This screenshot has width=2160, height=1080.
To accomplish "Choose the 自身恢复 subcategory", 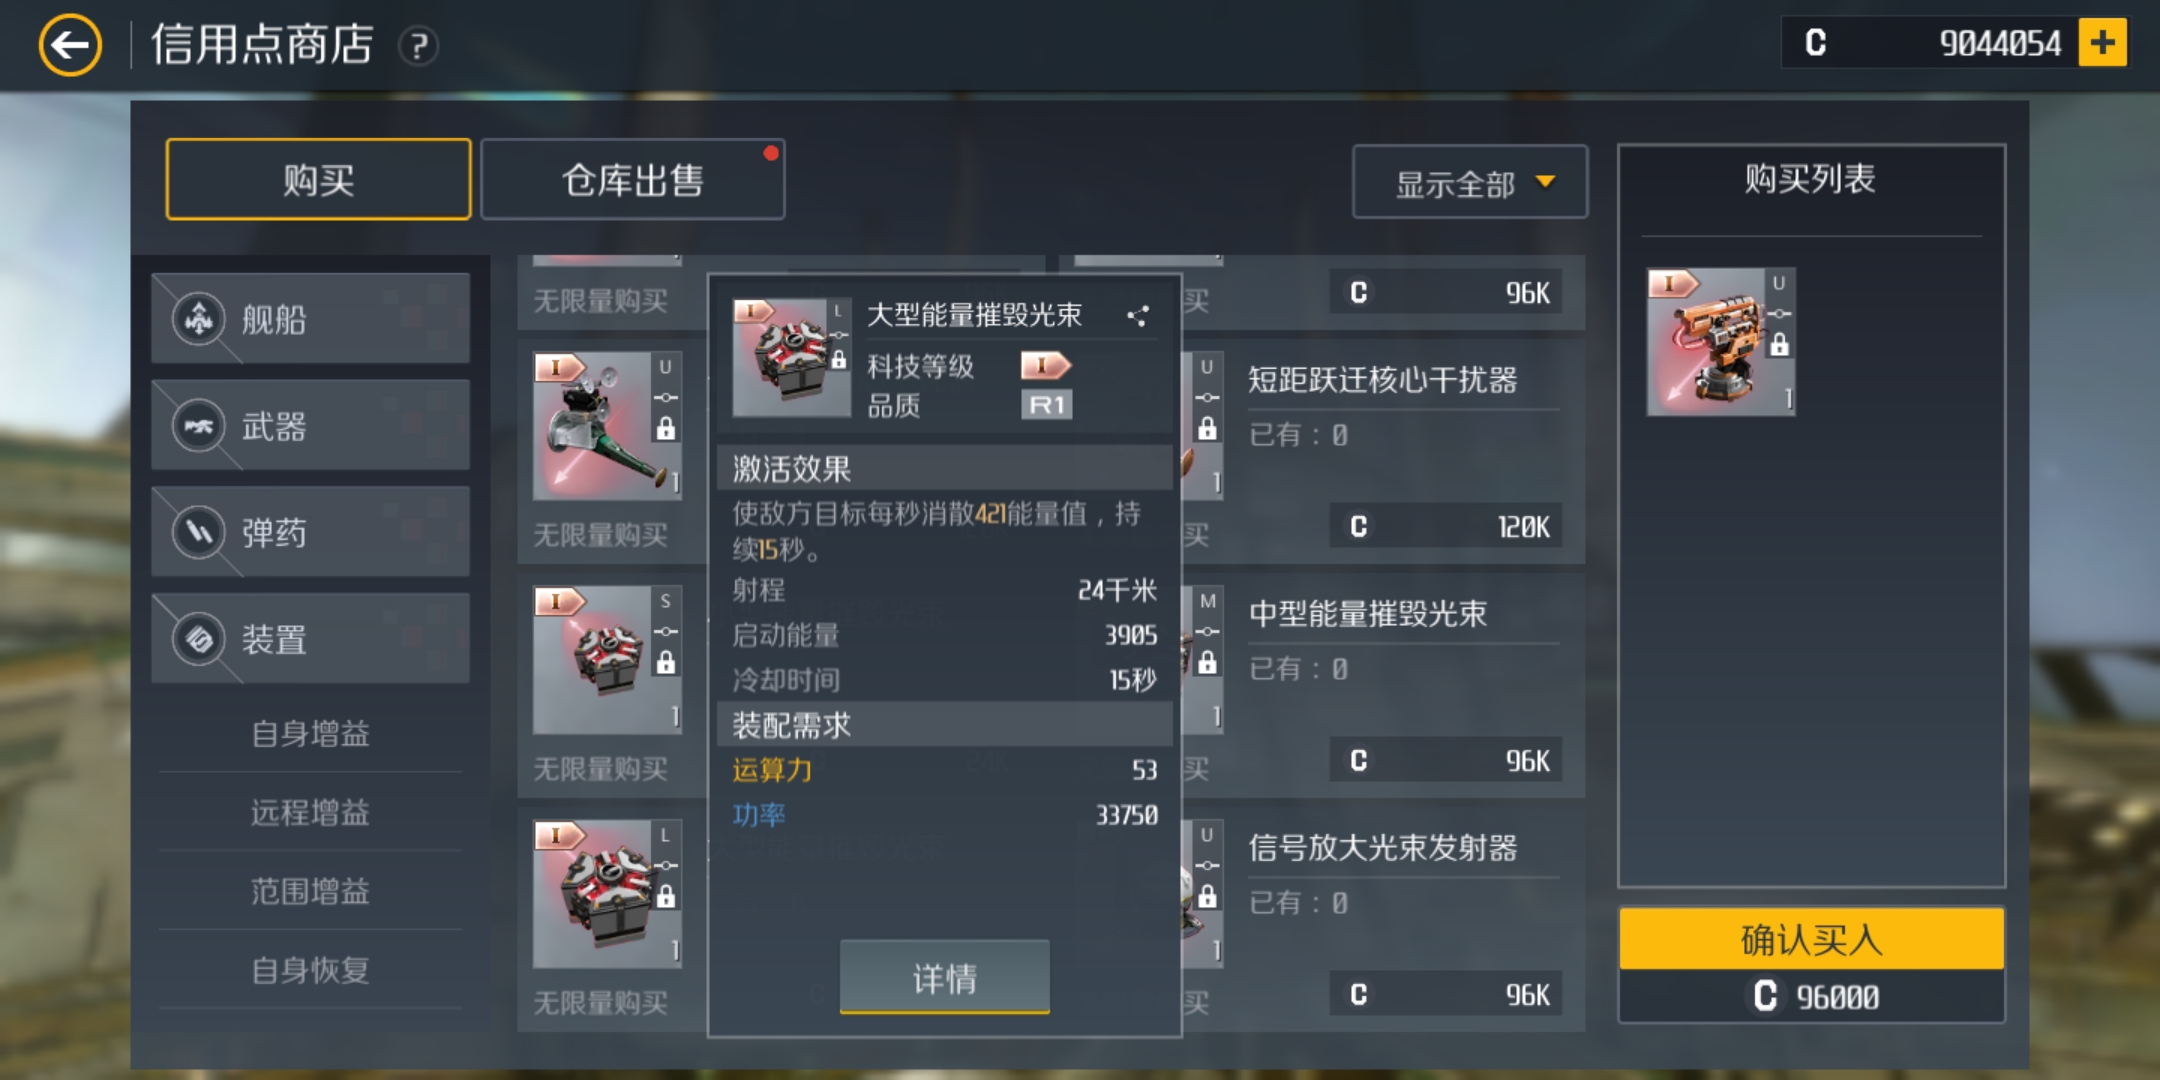I will click(310, 970).
